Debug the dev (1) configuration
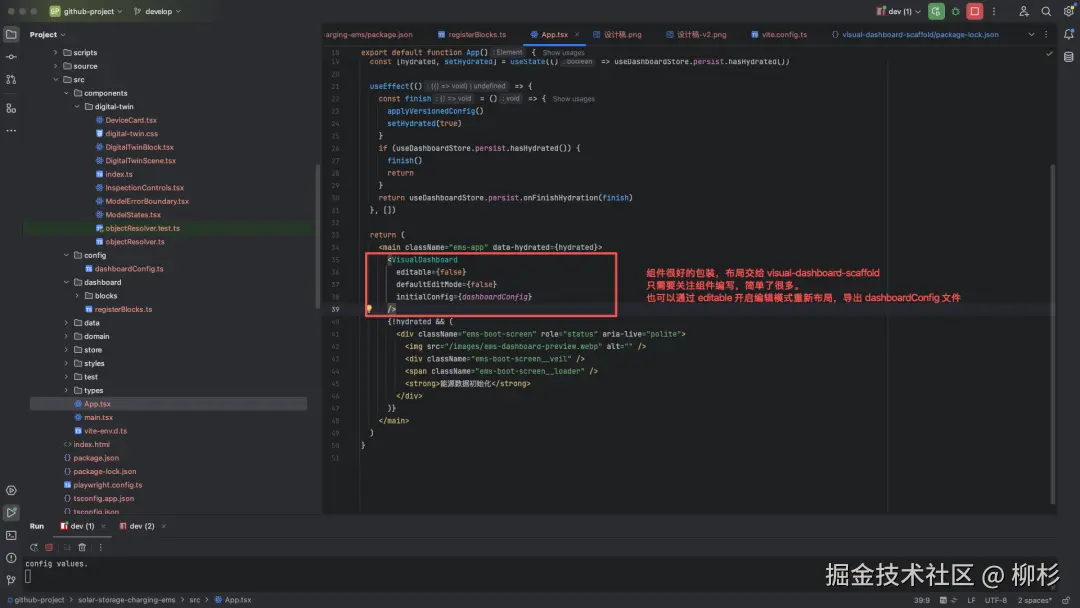This screenshot has width=1080, height=608. 955,11
